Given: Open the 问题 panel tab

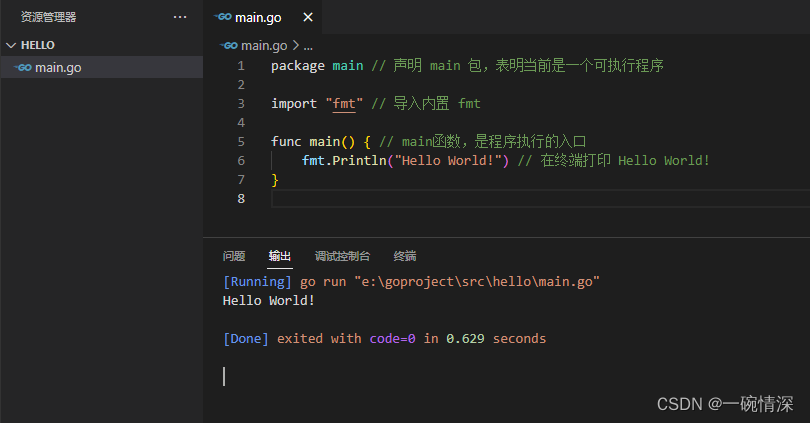Looking at the screenshot, I should click(234, 256).
